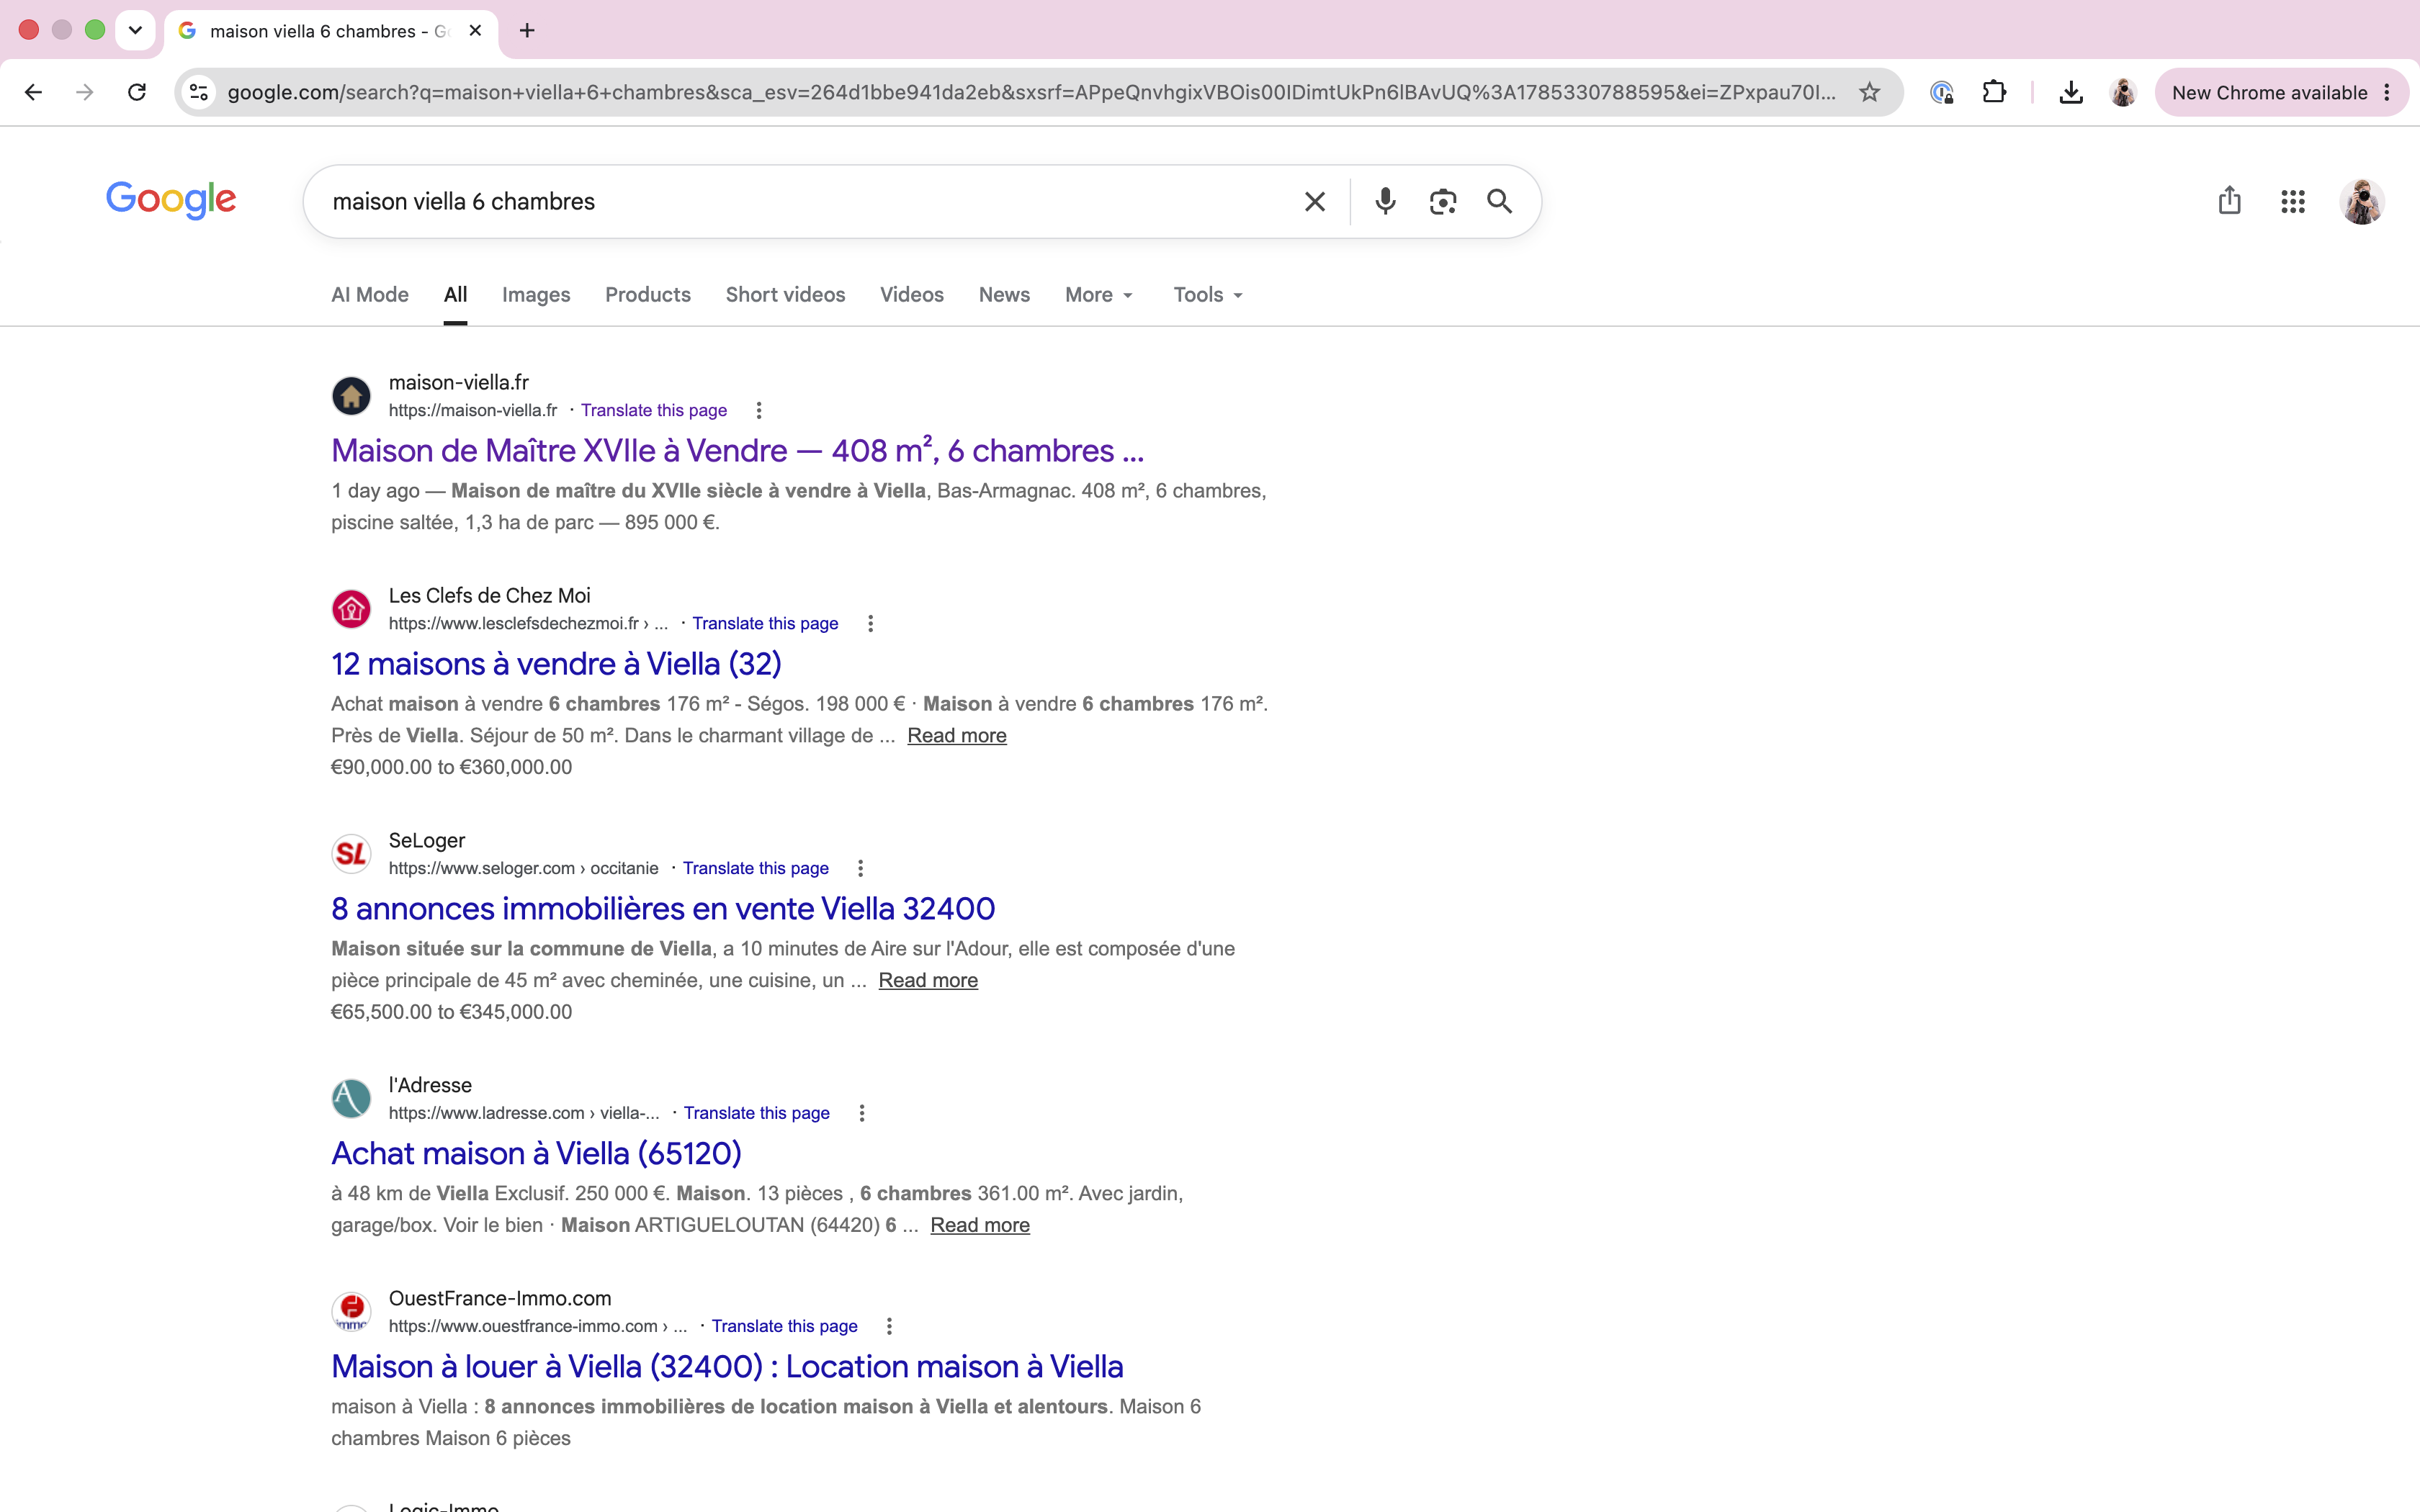Switch to Short videos results
Image resolution: width=2420 pixels, height=1512 pixels.
point(785,295)
